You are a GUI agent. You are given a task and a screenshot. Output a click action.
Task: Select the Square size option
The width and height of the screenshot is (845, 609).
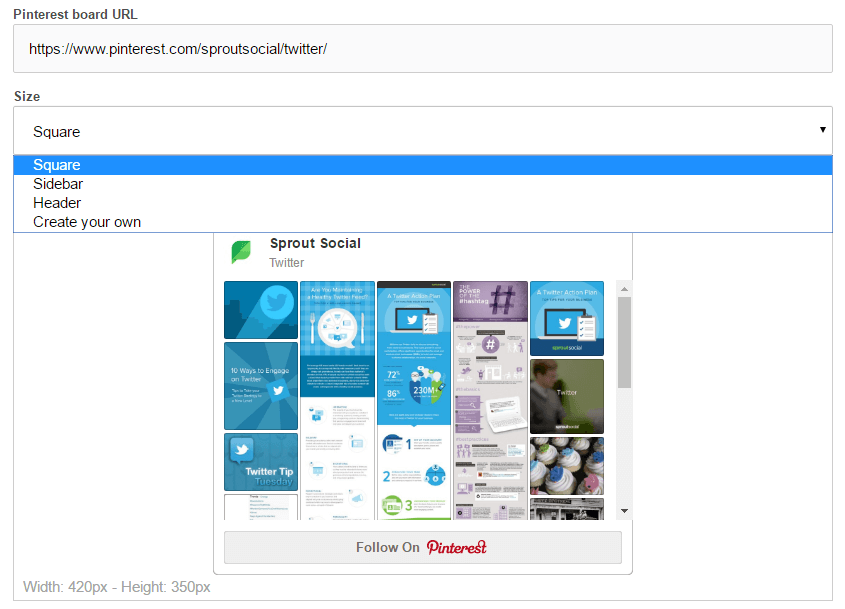point(422,165)
